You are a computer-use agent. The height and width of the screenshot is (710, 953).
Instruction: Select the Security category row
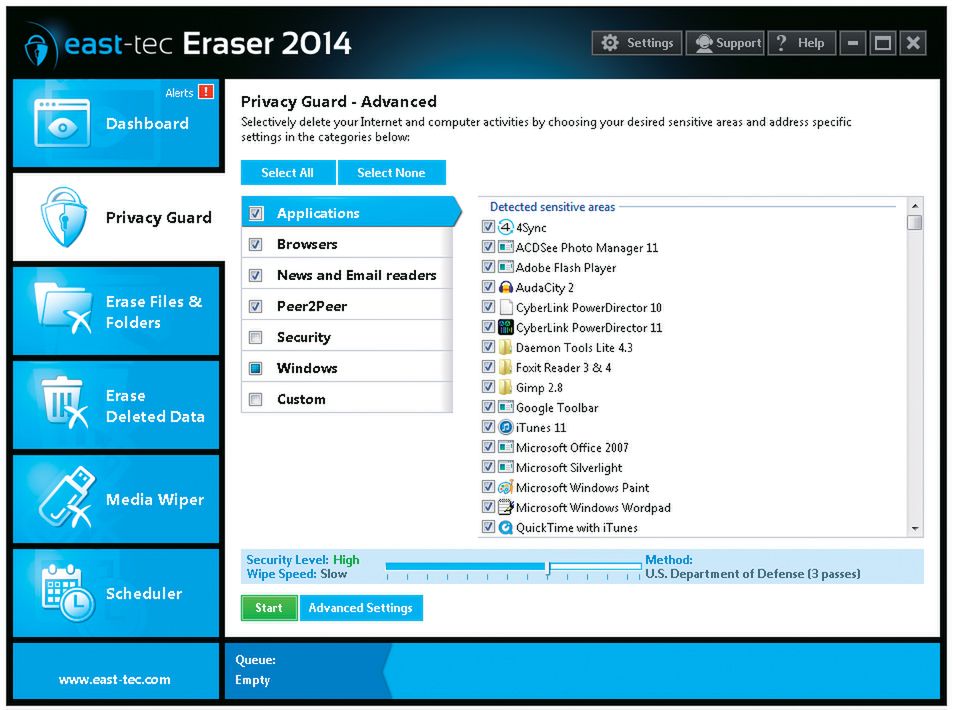(347, 337)
